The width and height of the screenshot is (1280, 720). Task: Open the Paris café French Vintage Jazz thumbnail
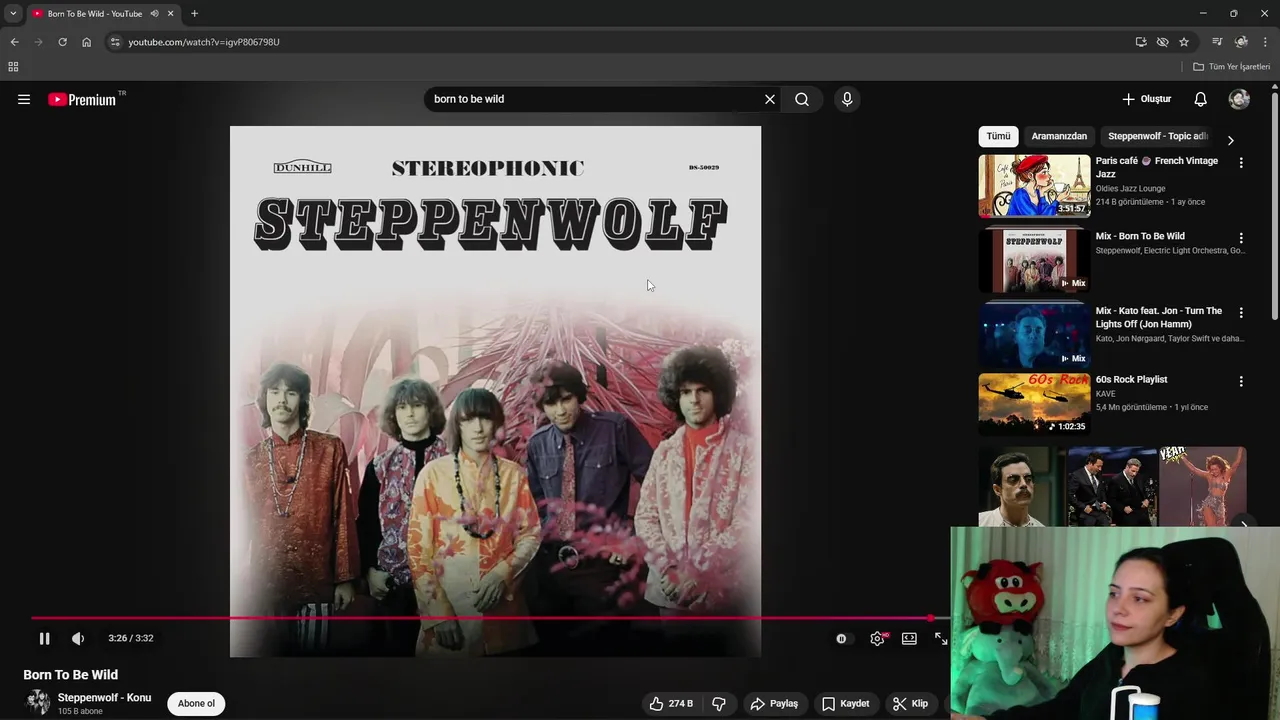(1034, 185)
